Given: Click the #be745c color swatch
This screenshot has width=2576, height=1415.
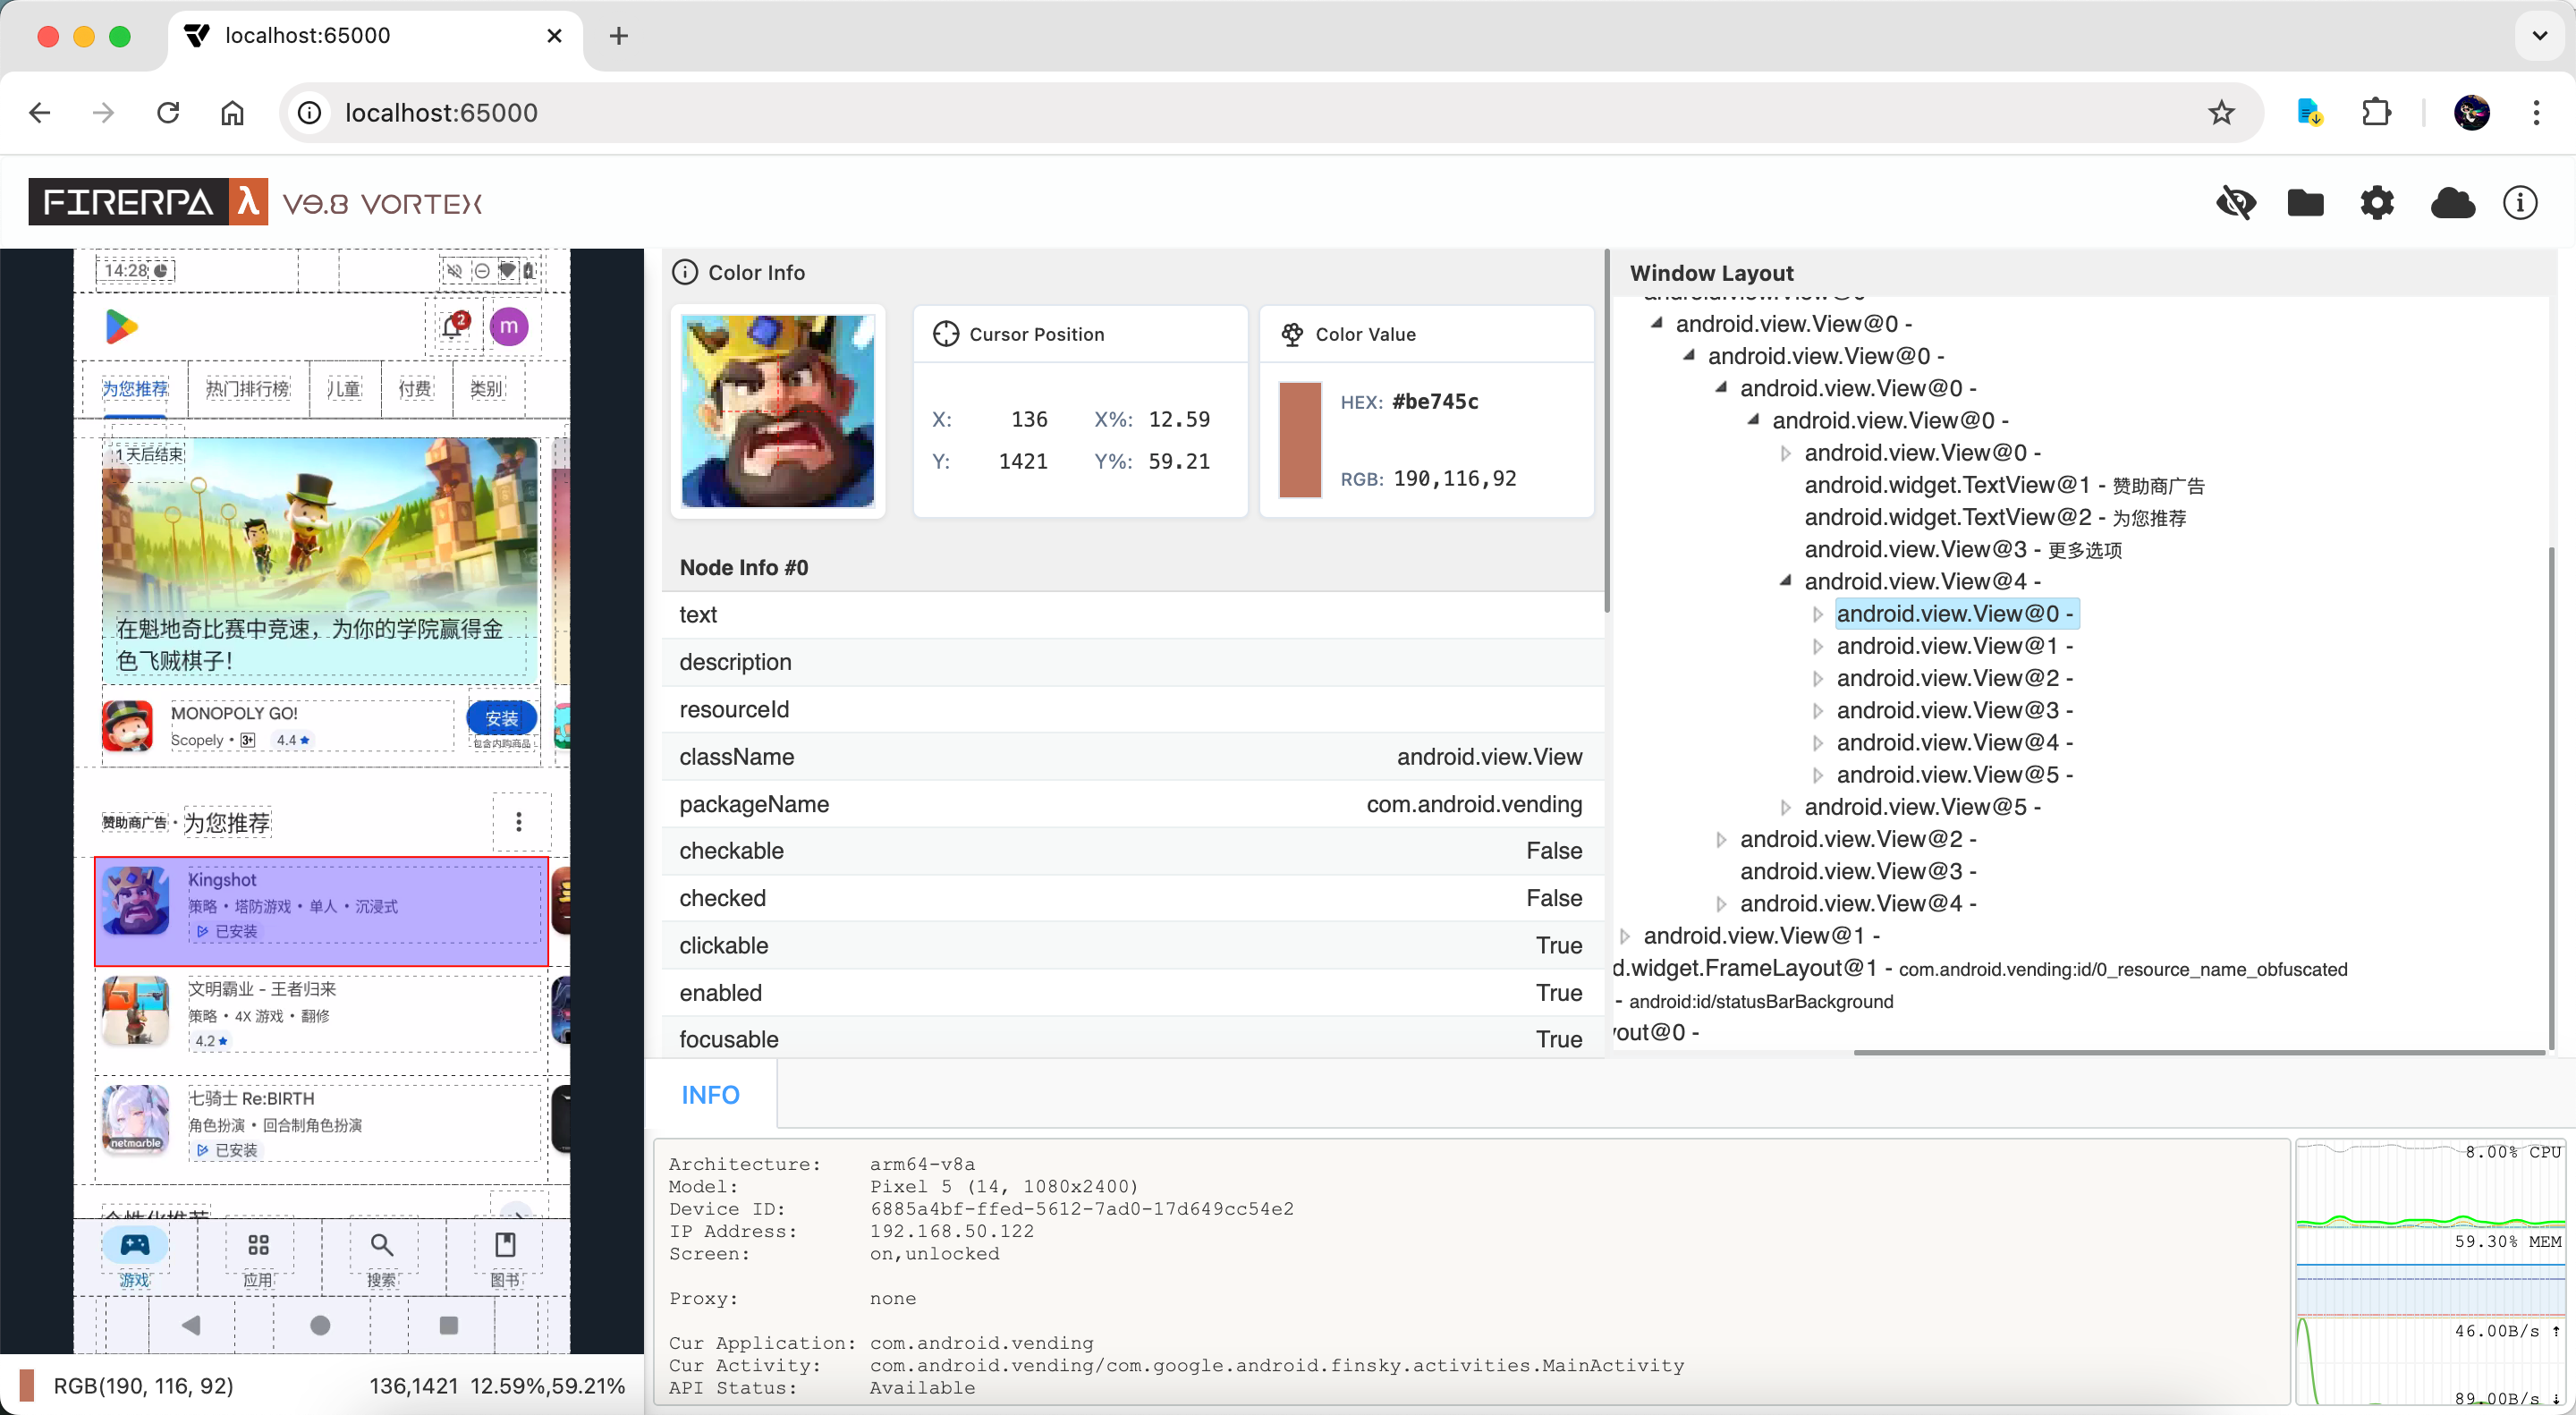Looking at the screenshot, I should pos(1300,439).
